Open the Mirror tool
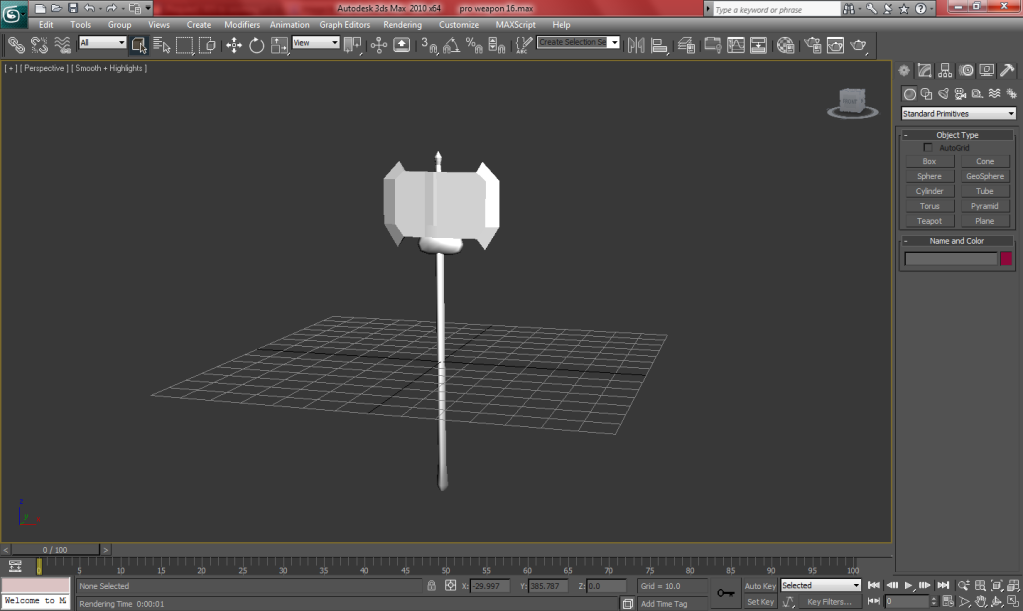This screenshot has width=1023, height=611. [x=635, y=45]
